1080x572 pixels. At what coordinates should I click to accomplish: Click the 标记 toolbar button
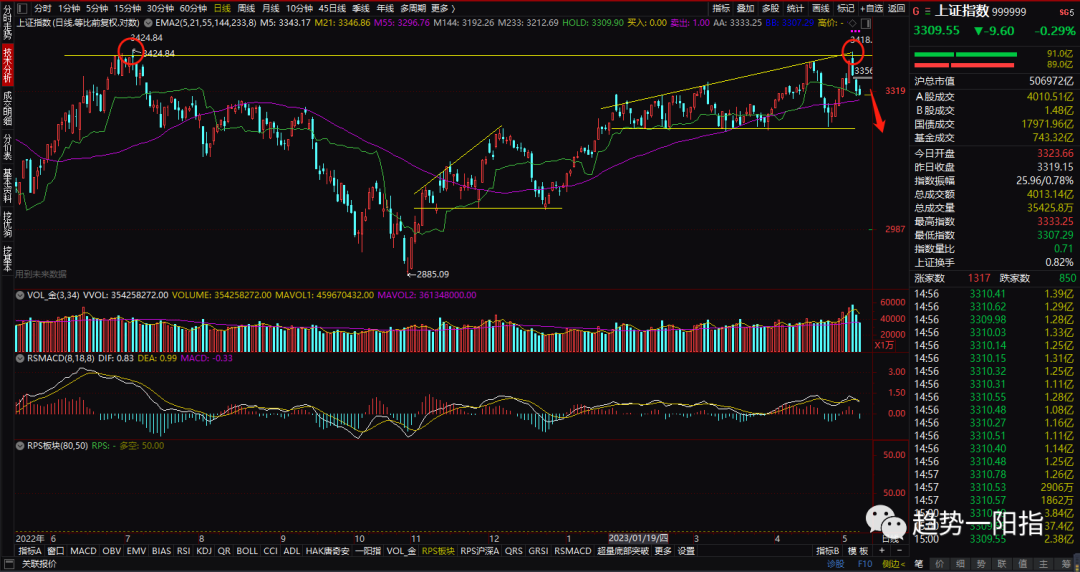(846, 8)
